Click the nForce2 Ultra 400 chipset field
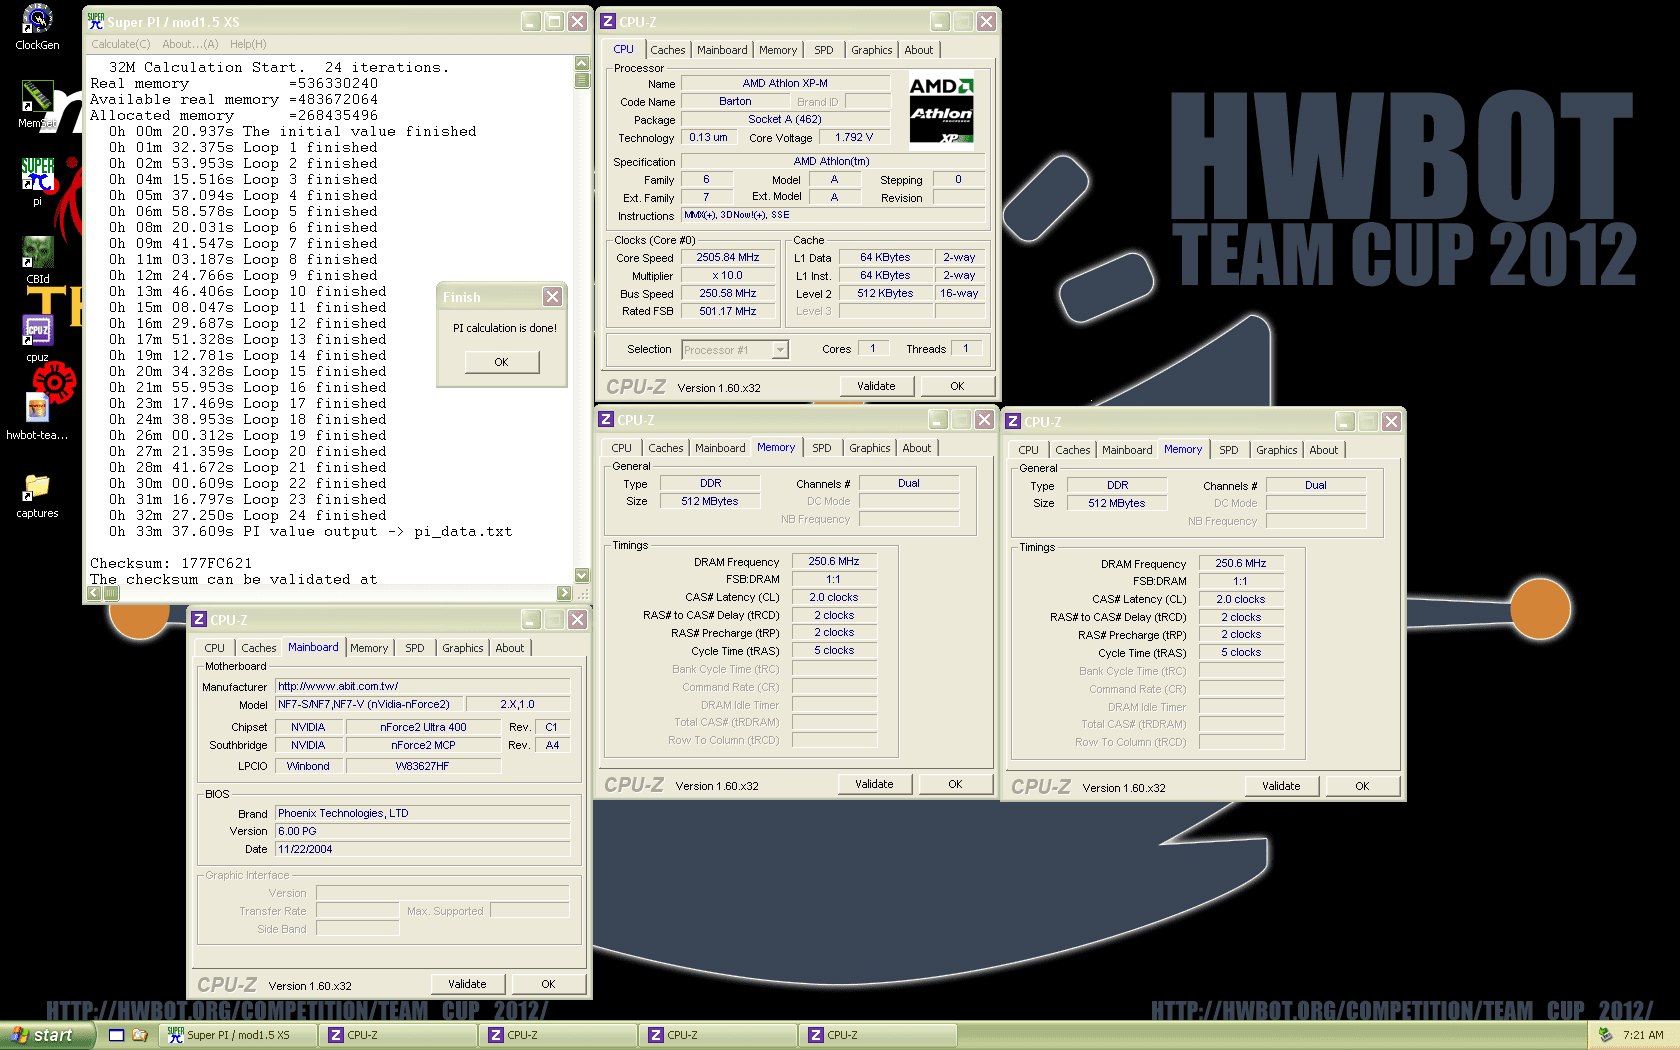This screenshot has width=1680, height=1050. coord(423,727)
